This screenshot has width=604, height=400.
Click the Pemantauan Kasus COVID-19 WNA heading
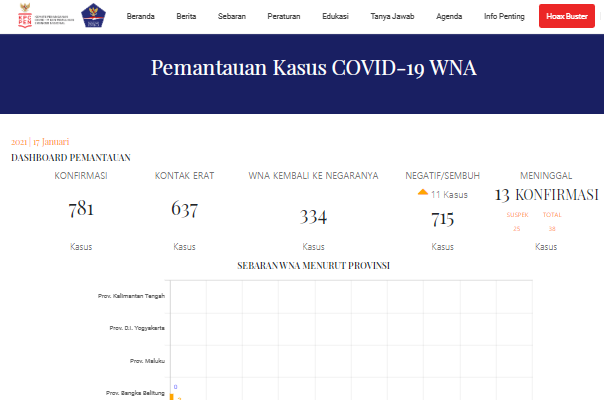[313, 68]
